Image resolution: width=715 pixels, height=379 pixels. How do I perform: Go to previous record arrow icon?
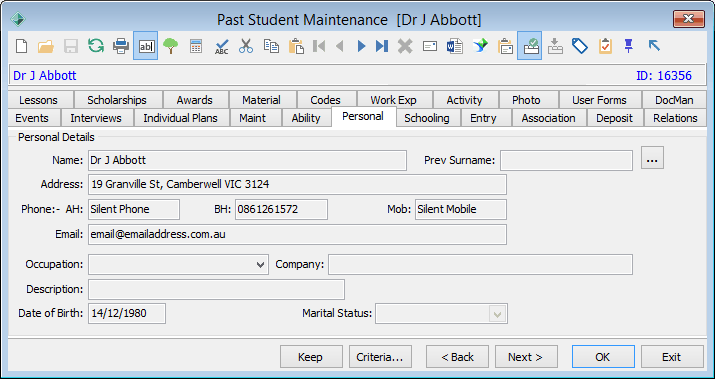pos(339,46)
